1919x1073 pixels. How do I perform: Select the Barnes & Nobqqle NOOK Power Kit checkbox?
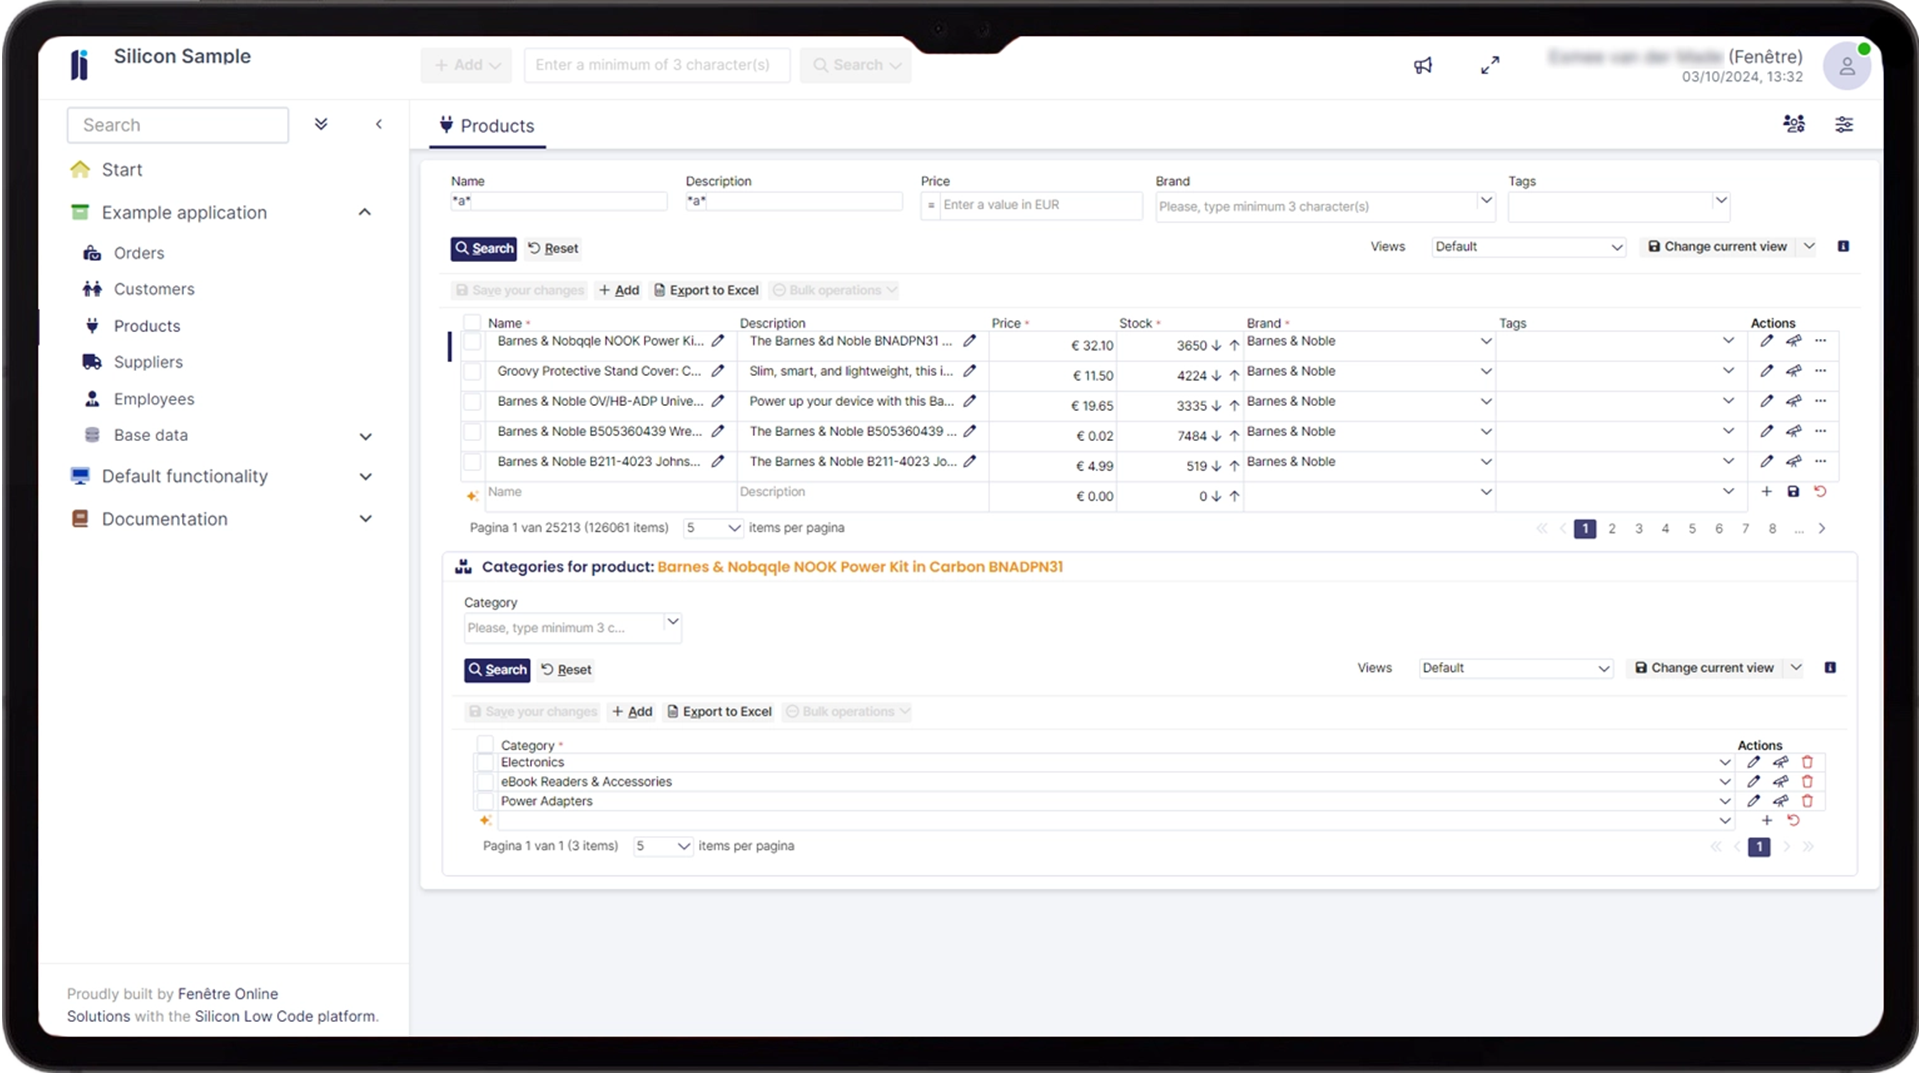[472, 341]
